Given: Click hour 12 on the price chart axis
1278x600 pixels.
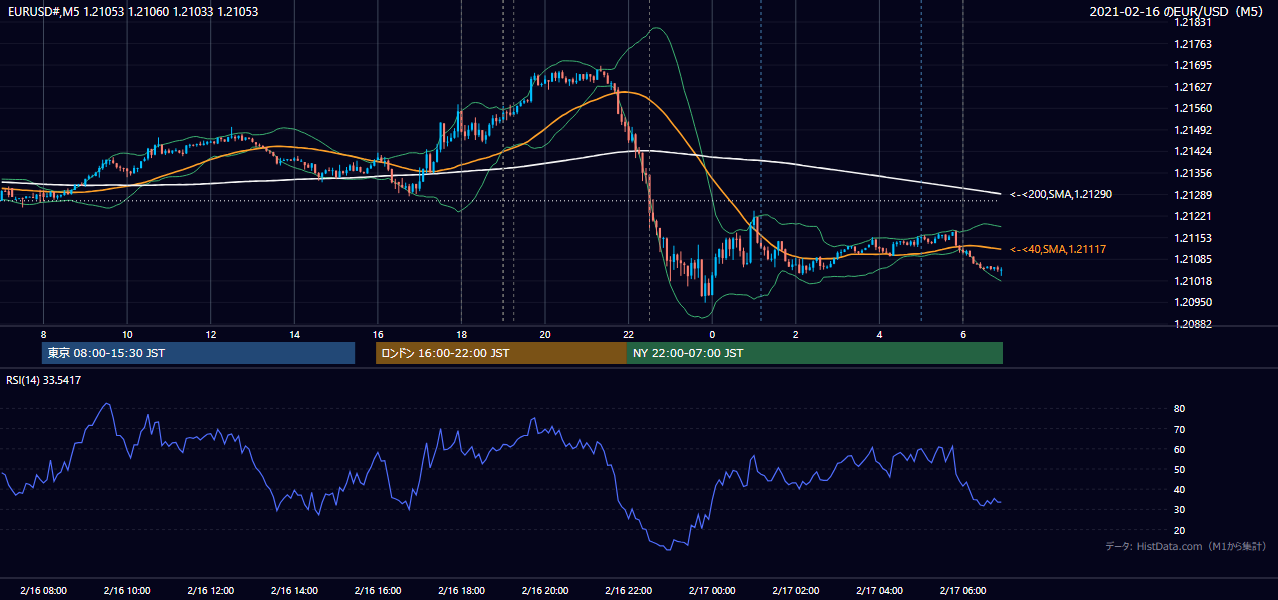Looking at the screenshot, I should point(211,334).
